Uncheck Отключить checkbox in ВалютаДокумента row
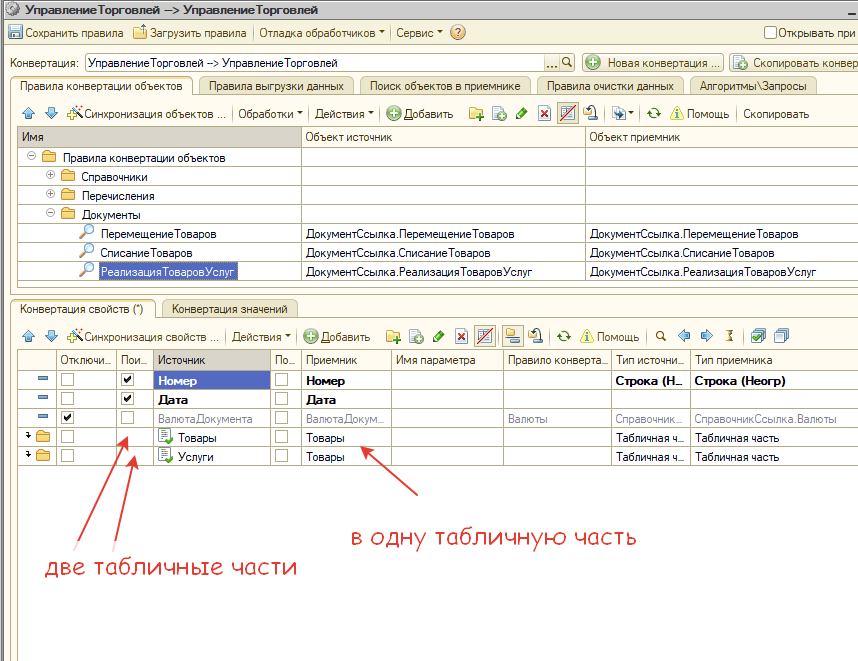The image size is (858, 661). (x=67, y=418)
